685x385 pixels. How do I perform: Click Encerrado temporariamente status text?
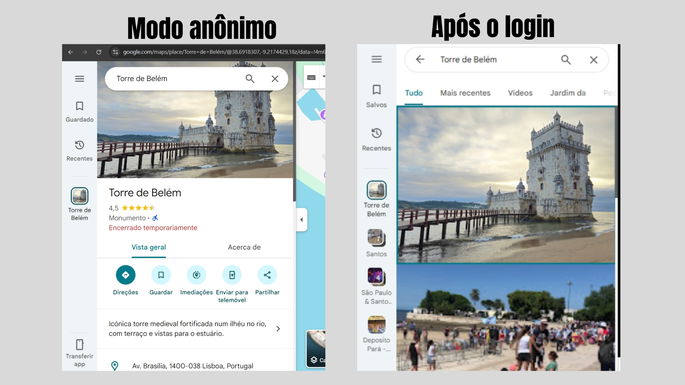tap(153, 228)
